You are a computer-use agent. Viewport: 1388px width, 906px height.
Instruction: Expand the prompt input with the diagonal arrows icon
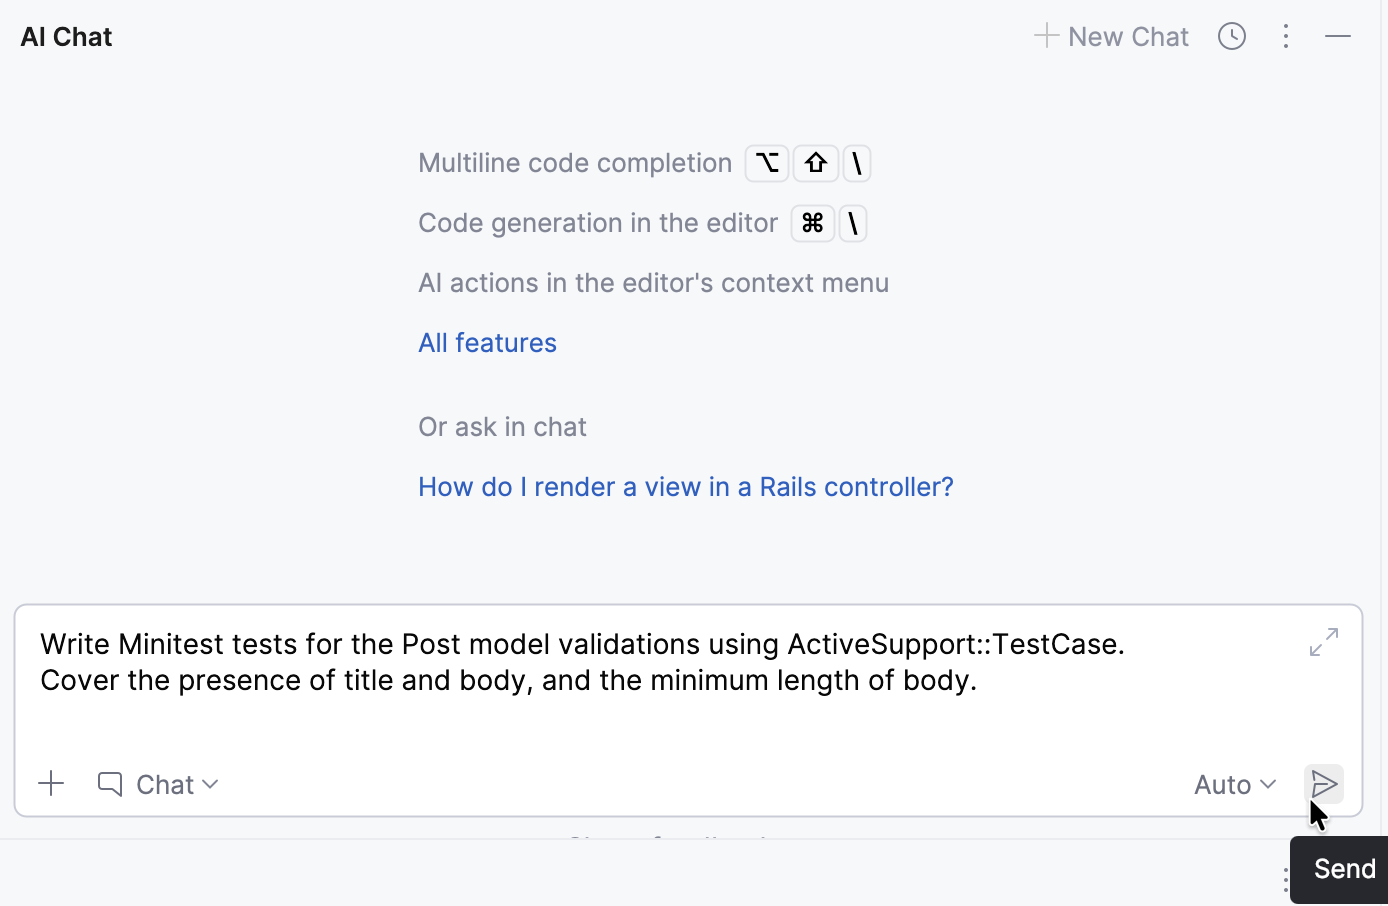coord(1323,642)
